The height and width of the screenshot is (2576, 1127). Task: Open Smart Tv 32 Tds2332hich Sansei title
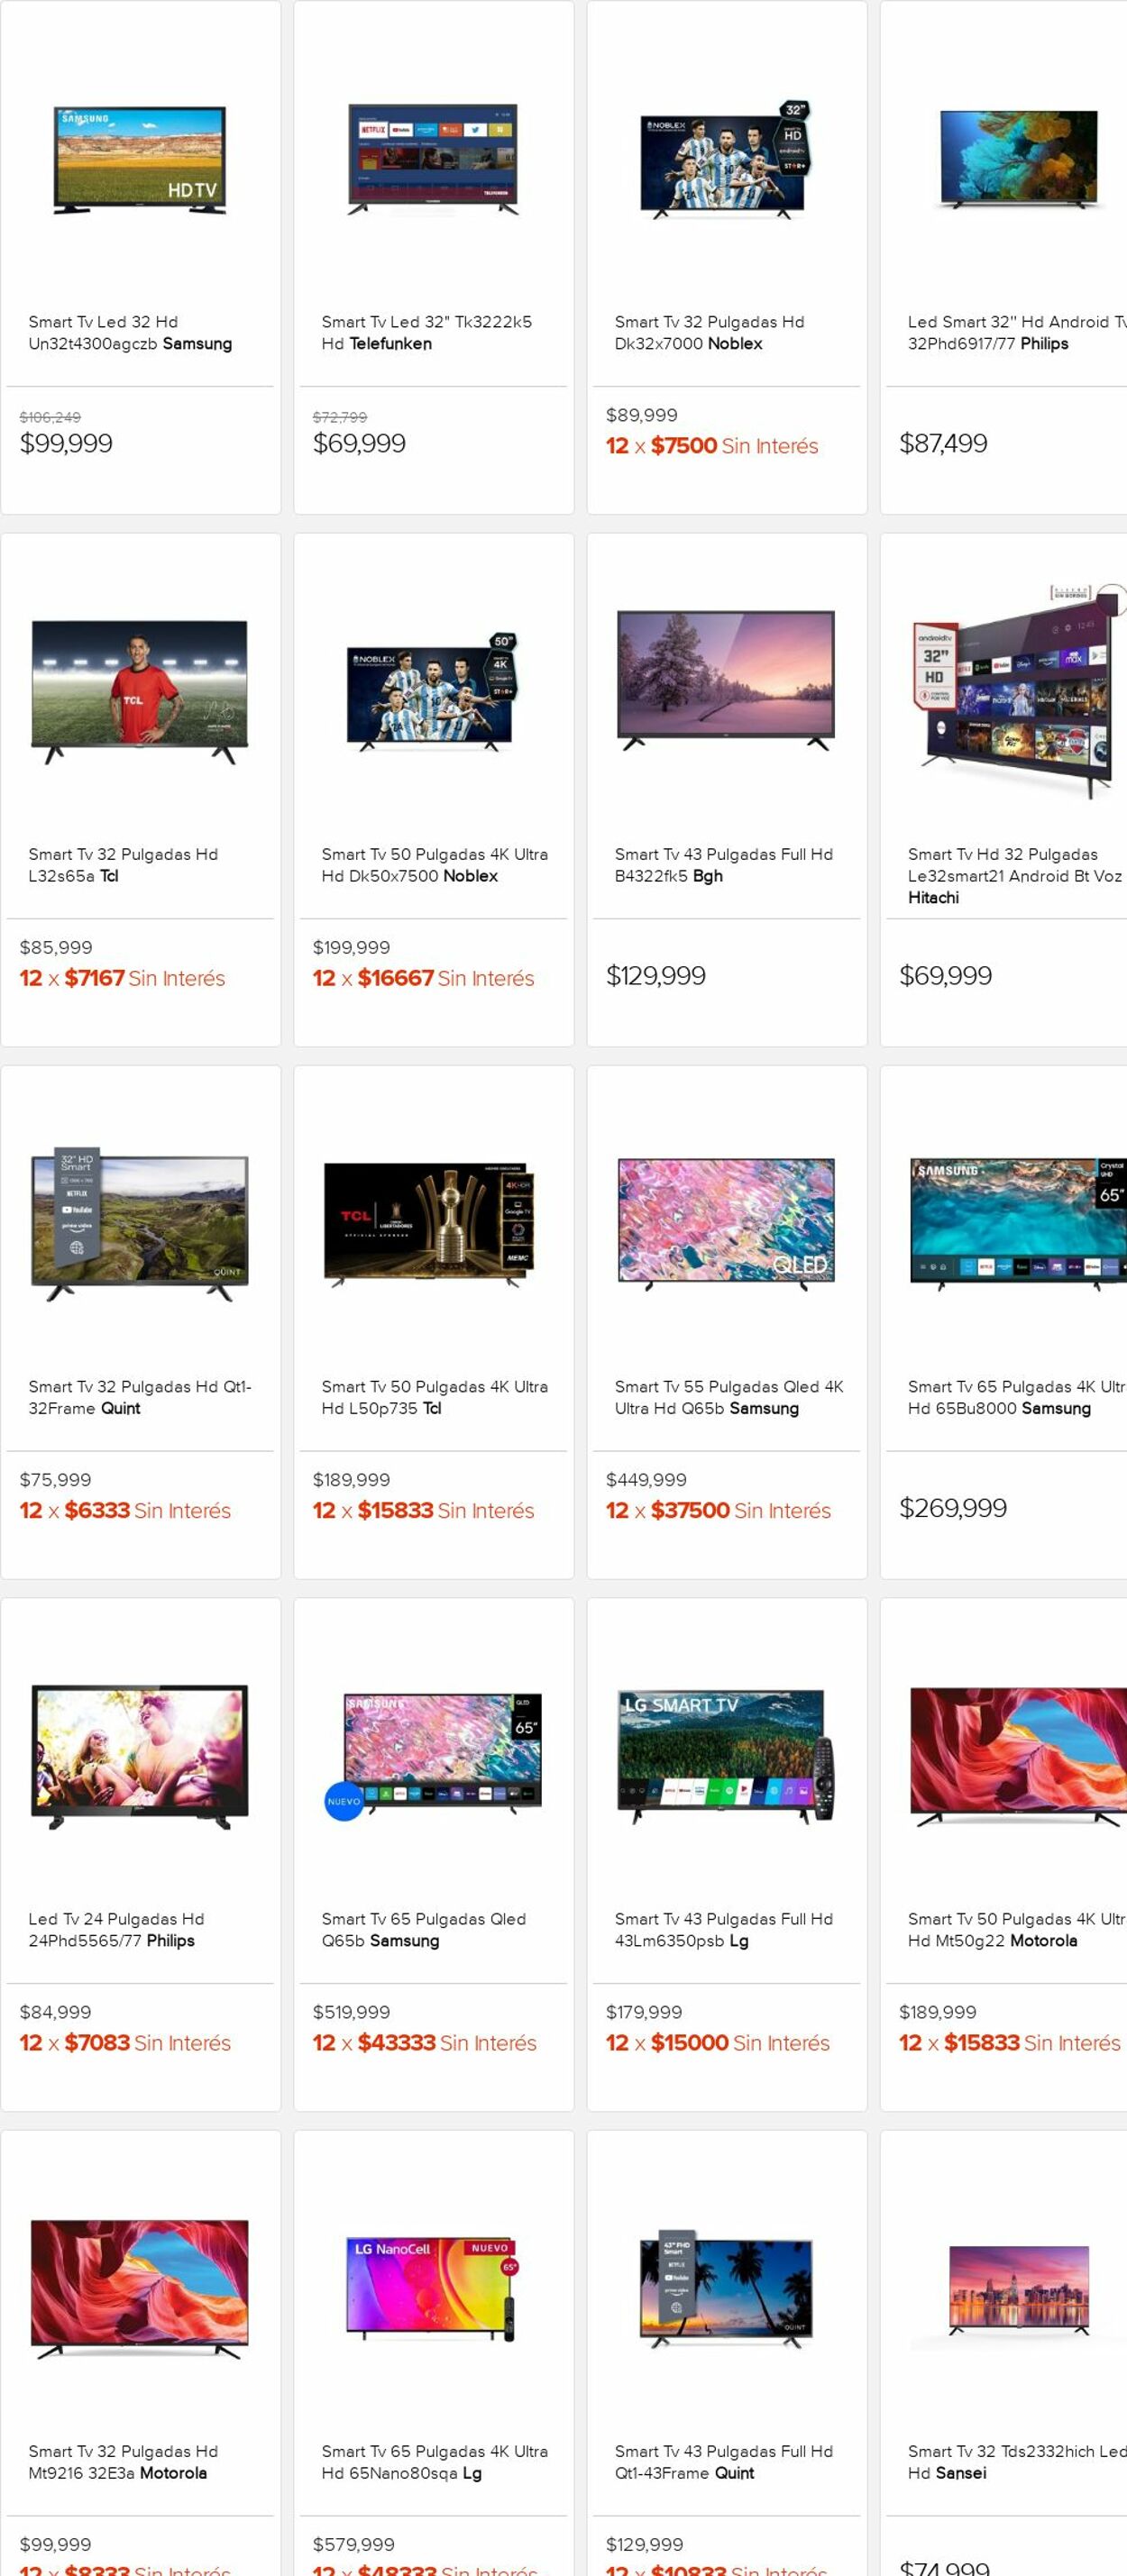[x=1017, y=2461]
